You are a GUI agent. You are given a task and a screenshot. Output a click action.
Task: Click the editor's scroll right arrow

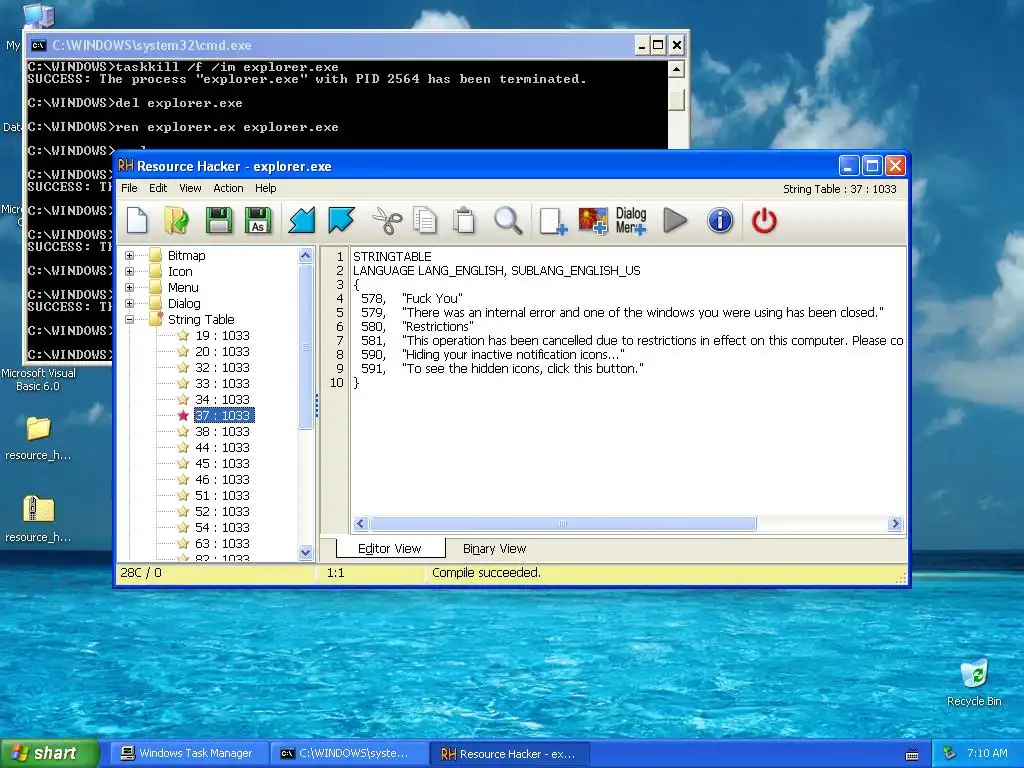[x=895, y=524]
